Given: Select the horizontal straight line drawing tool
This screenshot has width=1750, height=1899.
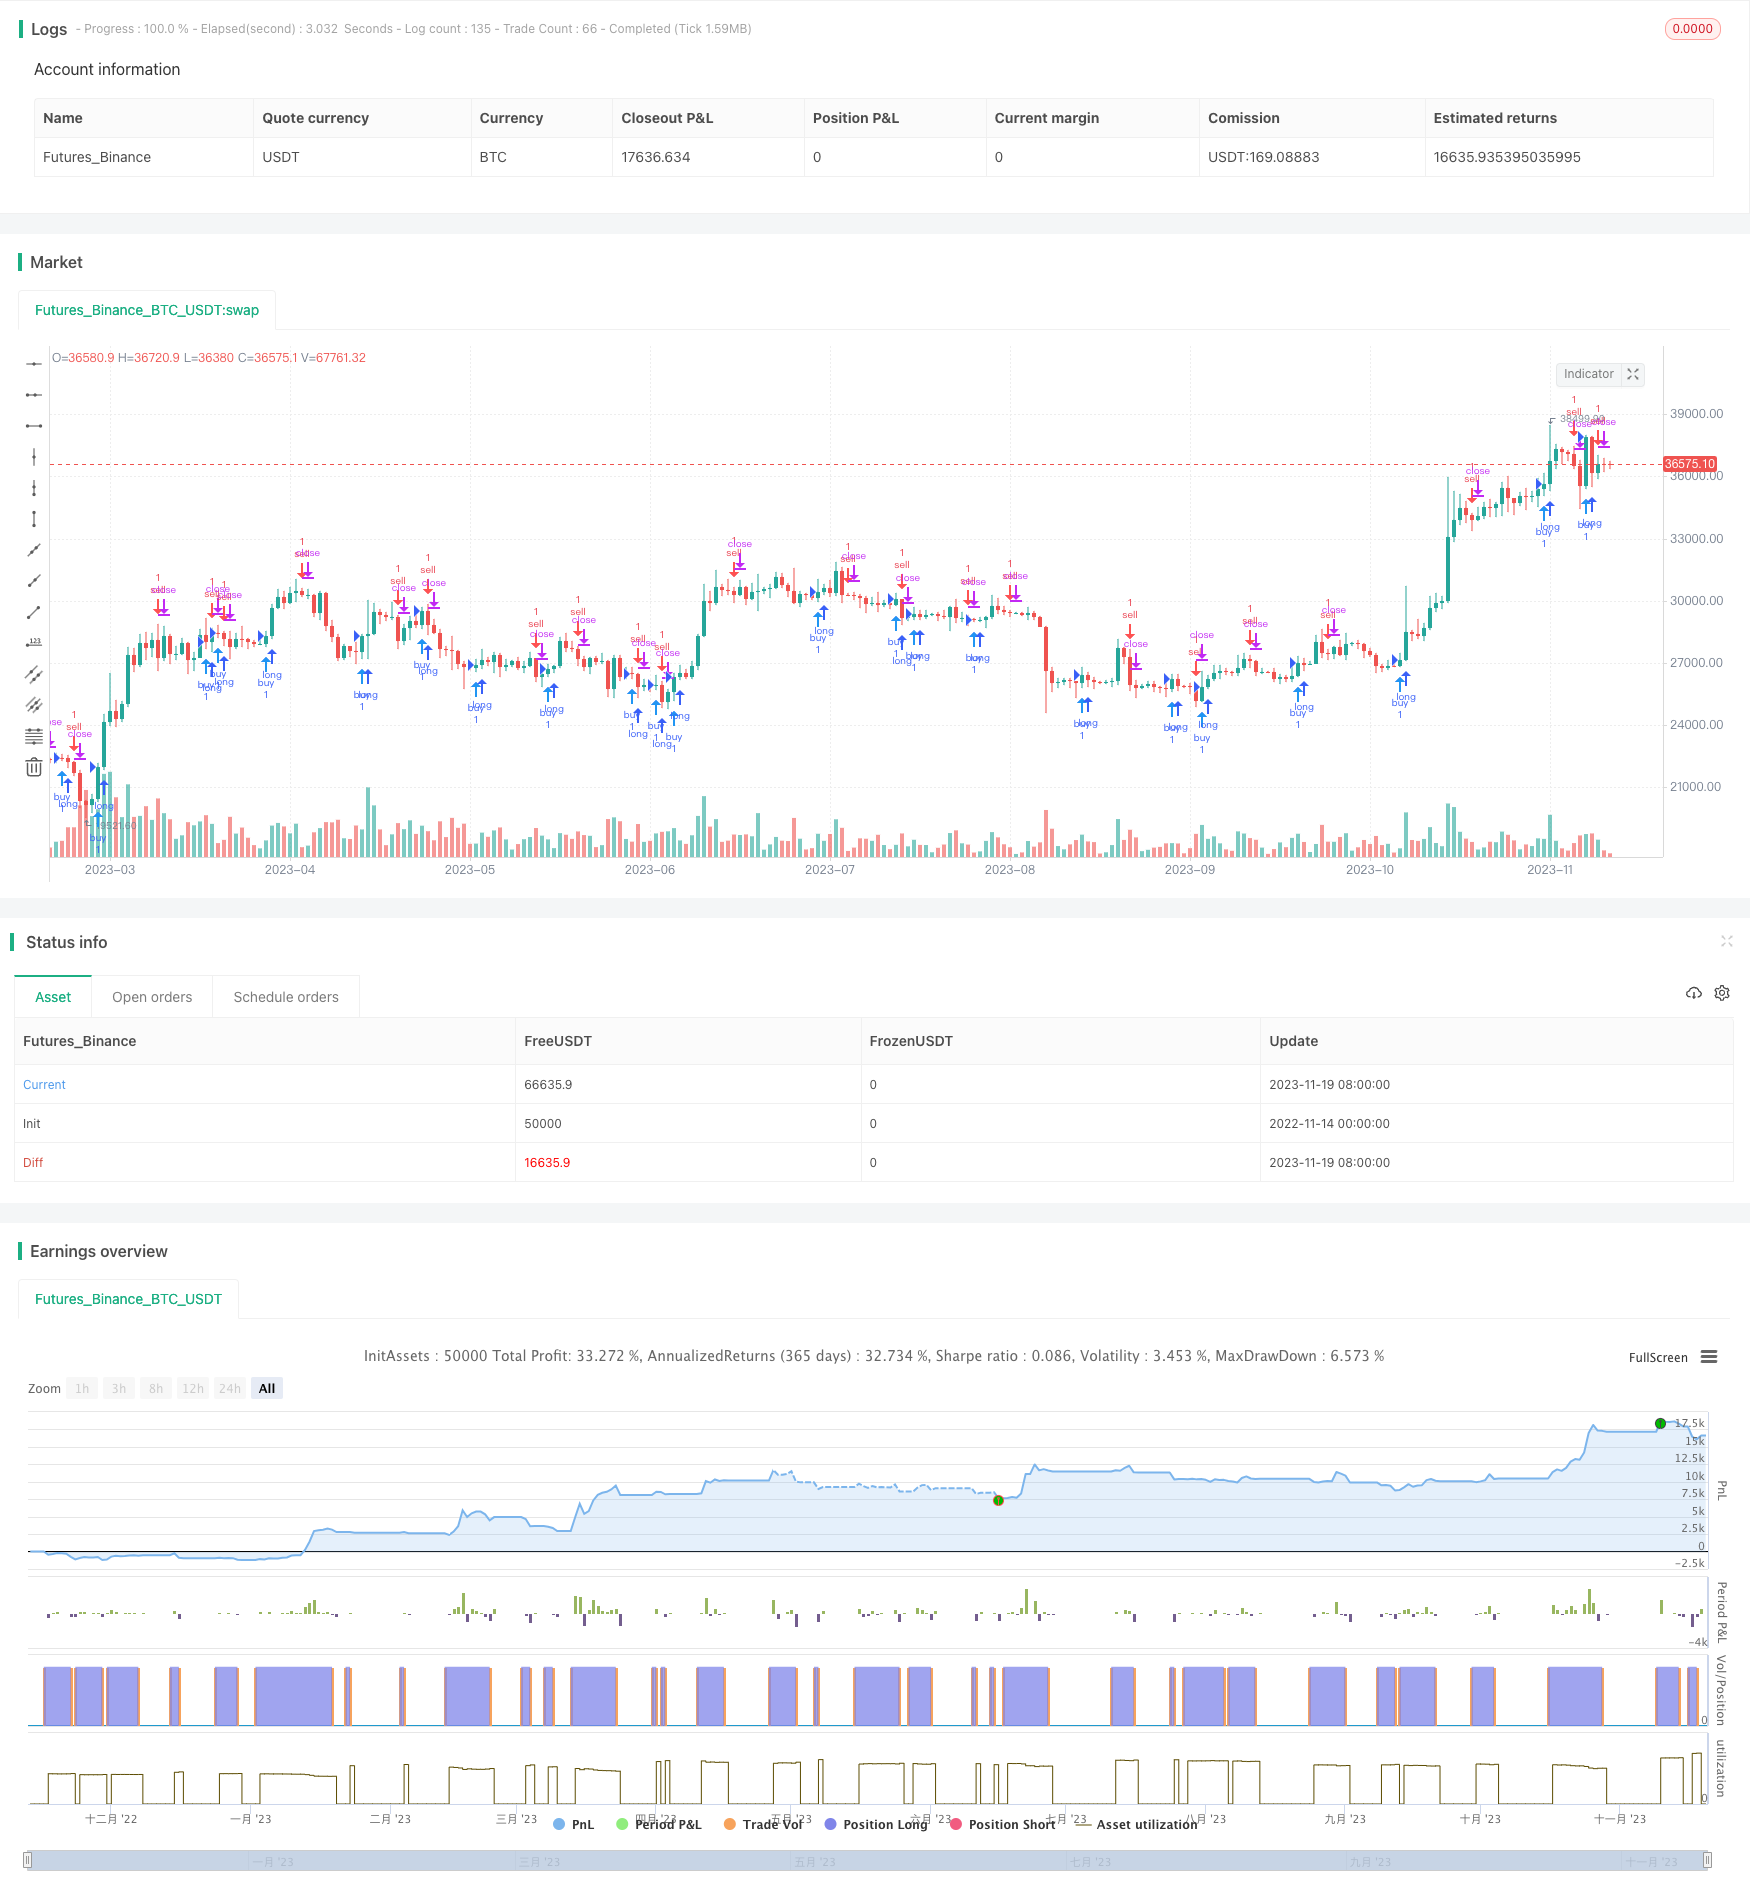Looking at the screenshot, I should 34,364.
